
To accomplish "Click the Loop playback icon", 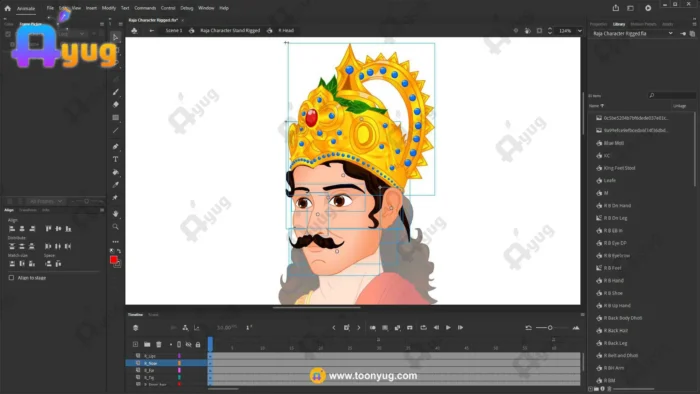I will tap(423, 328).
